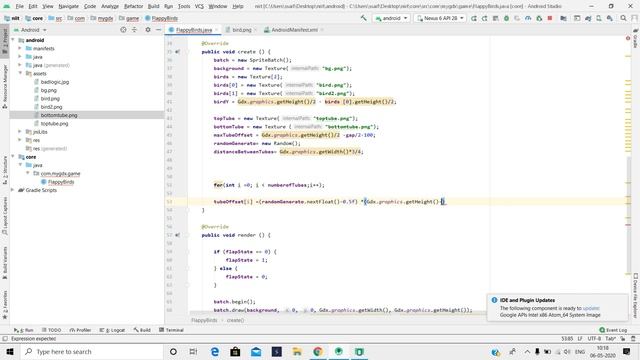Click Search Everywhere magnifier icon
The width and height of the screenshot is (640, 360).
pos(623,18)
